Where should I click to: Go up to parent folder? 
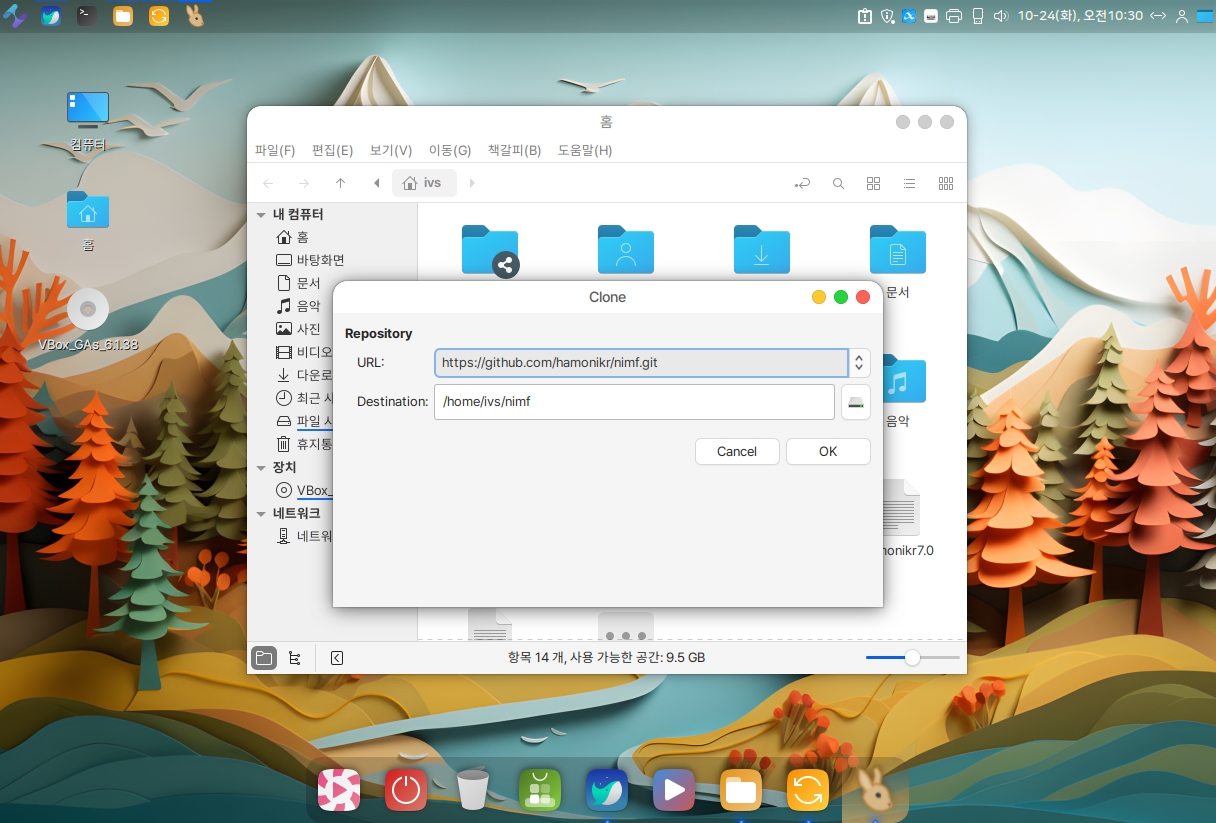[x=340, y=184]
